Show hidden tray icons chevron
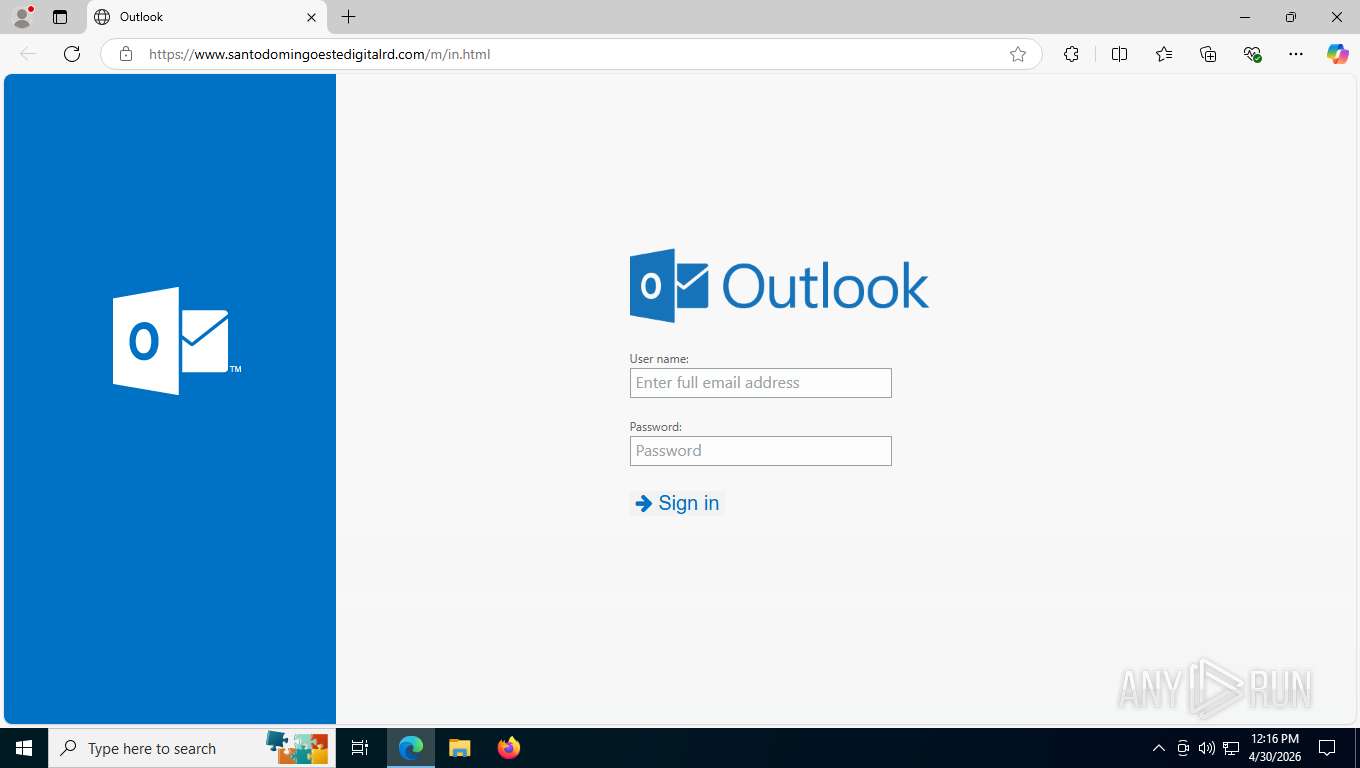 click(x=1159, y=748)
